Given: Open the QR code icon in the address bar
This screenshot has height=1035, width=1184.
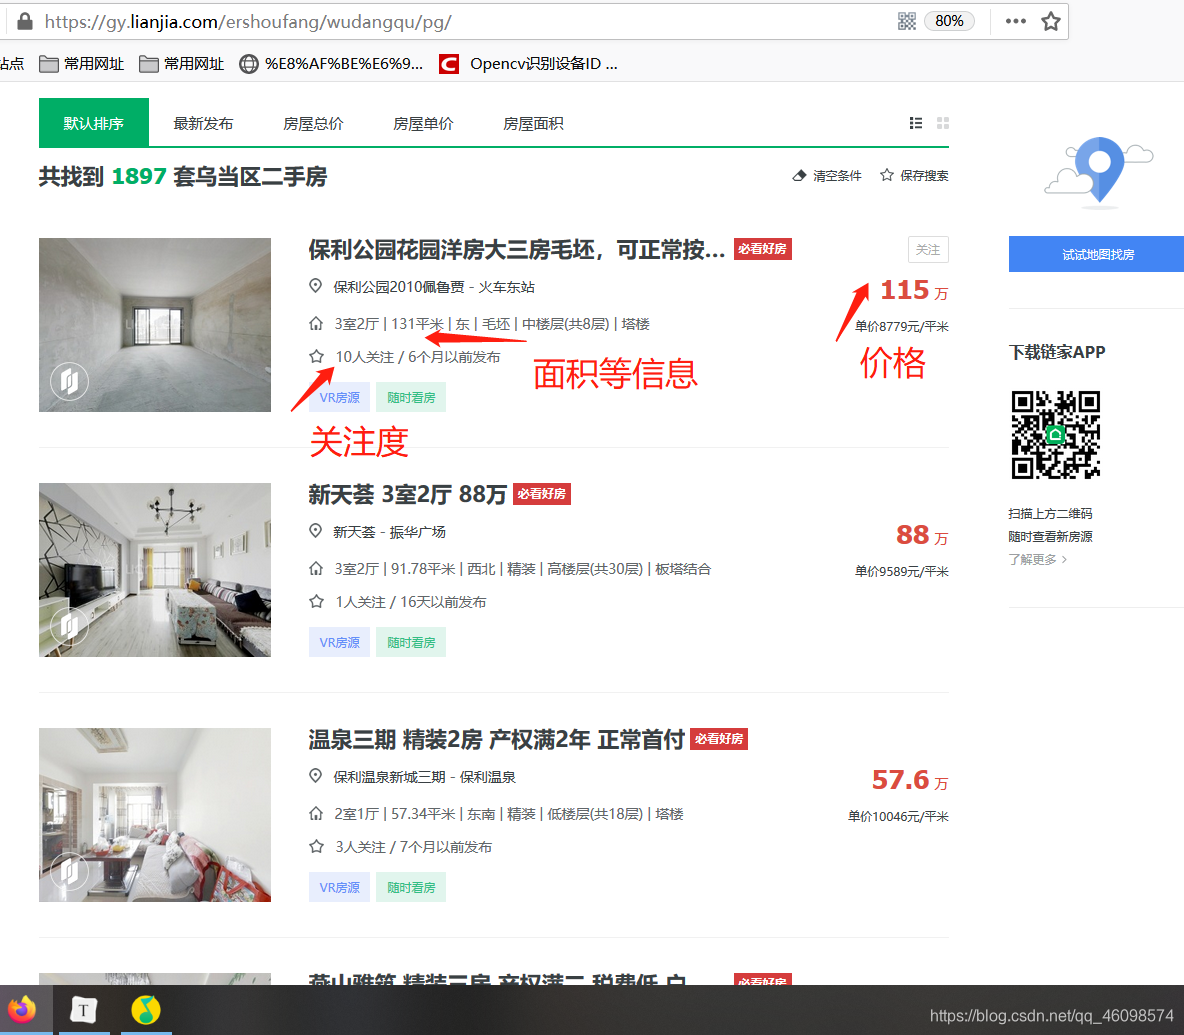Looking at the screenshot, I should pos(907,21).
